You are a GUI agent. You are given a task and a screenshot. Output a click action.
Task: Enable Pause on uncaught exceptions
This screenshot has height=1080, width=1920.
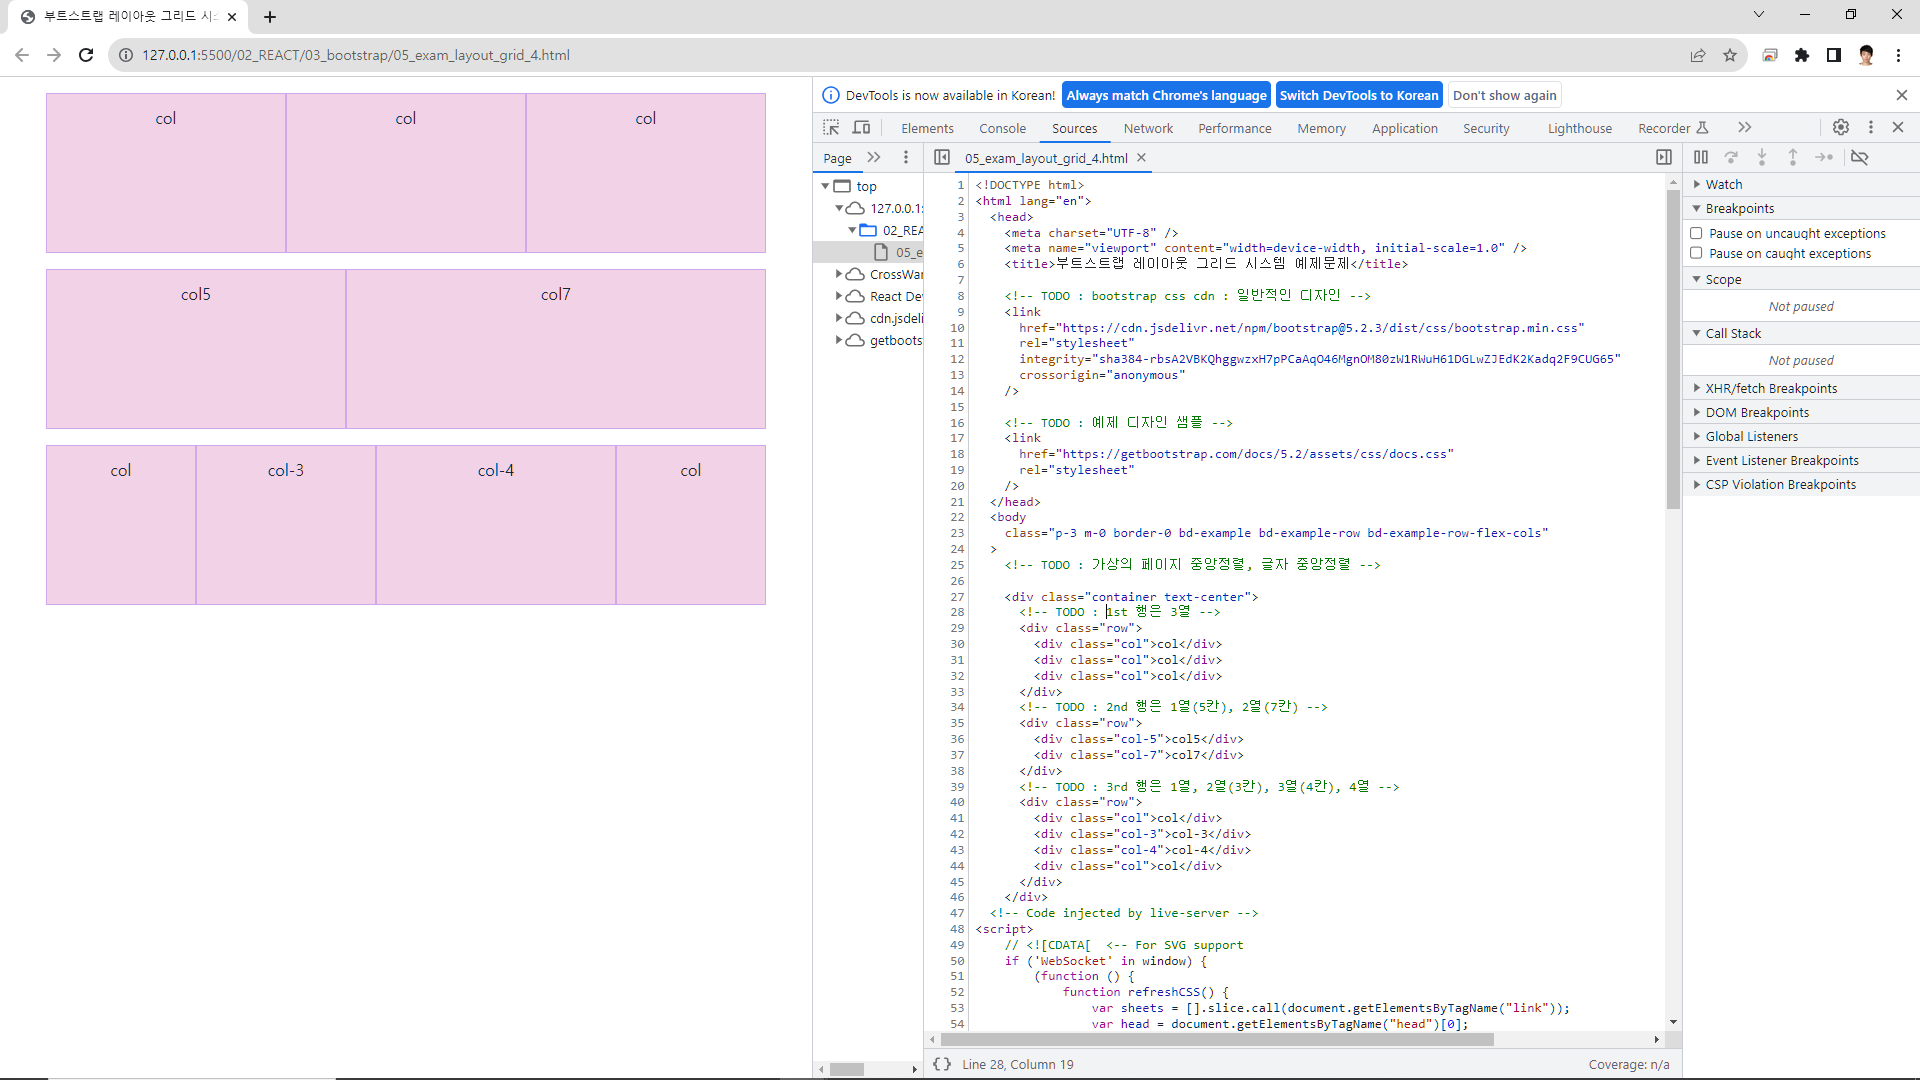[1696, 233]
